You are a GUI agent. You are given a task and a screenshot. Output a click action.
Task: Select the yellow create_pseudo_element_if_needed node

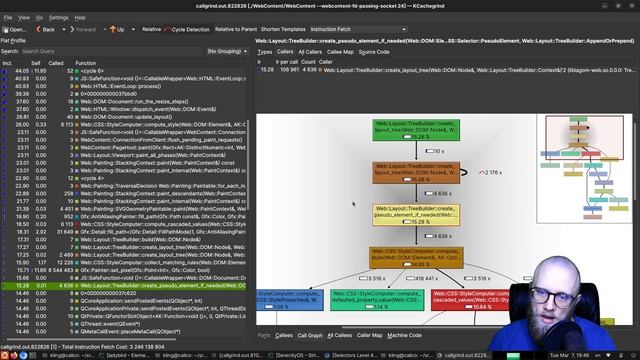click(x=416, y=215)
